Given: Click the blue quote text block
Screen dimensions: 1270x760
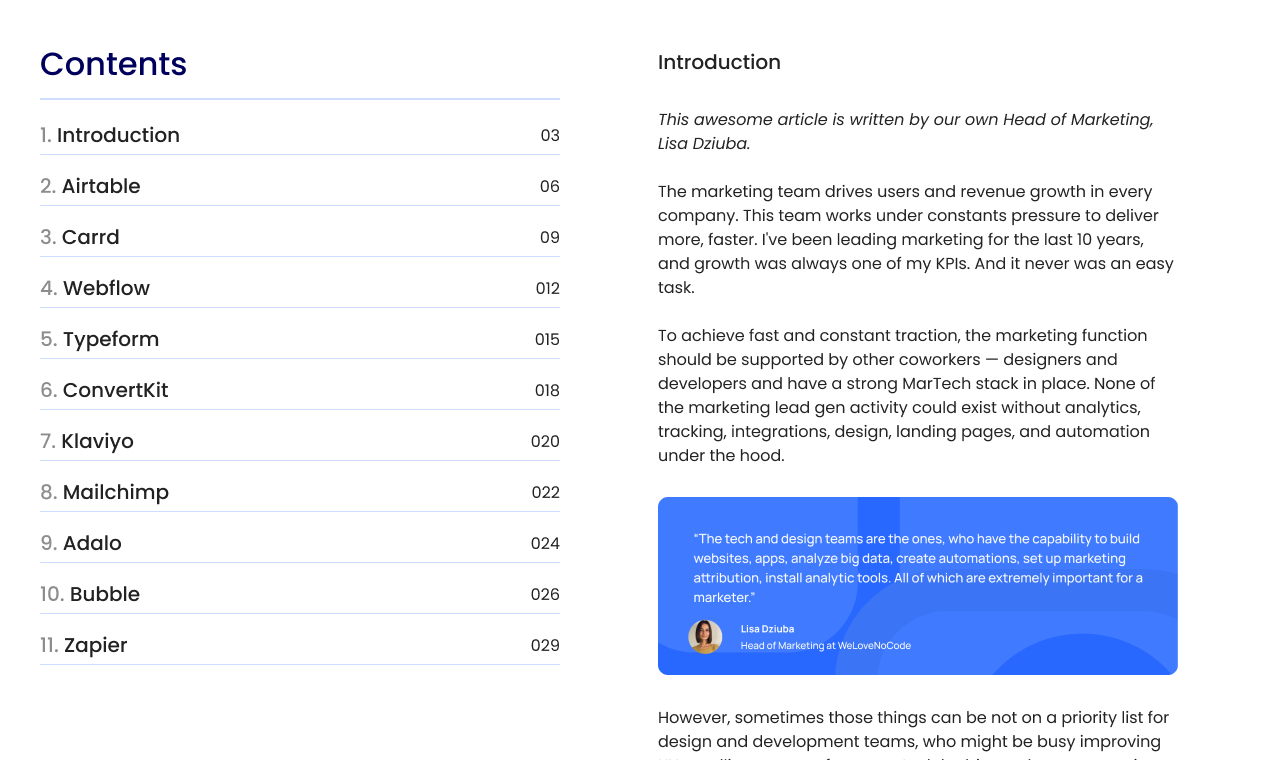Looking at the screenshot, I should point(918,568).
